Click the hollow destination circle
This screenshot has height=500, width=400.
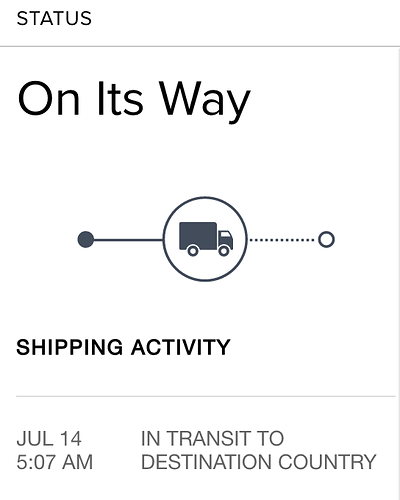[326, 239]
